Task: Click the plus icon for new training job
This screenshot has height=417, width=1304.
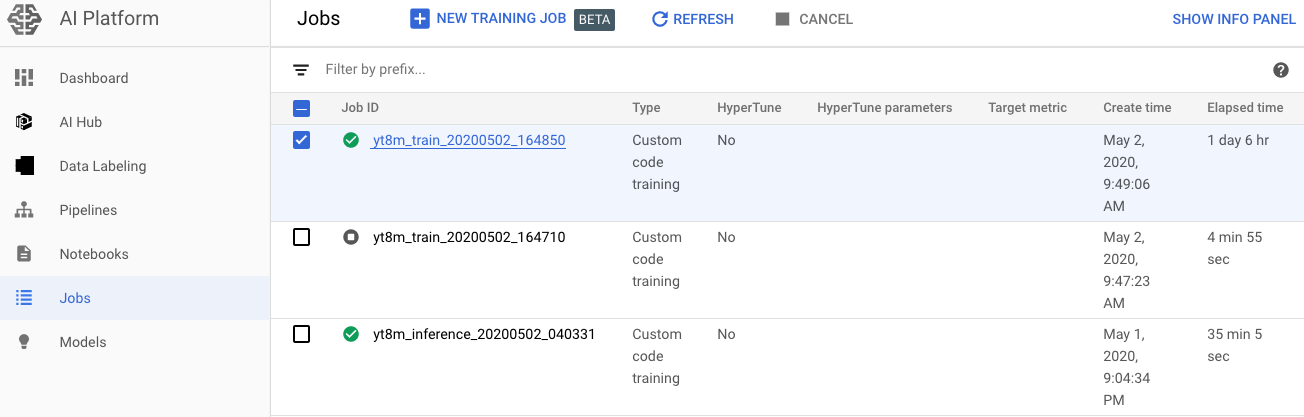Action: (x=420, y=19)
